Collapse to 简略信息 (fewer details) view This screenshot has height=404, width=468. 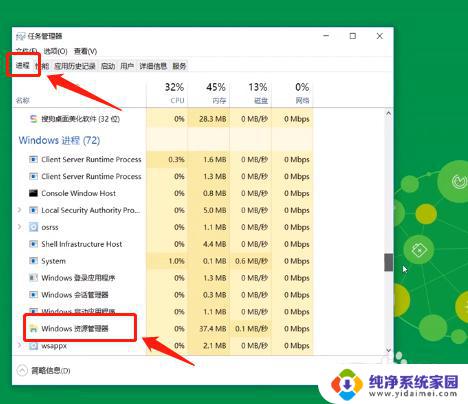44,371
